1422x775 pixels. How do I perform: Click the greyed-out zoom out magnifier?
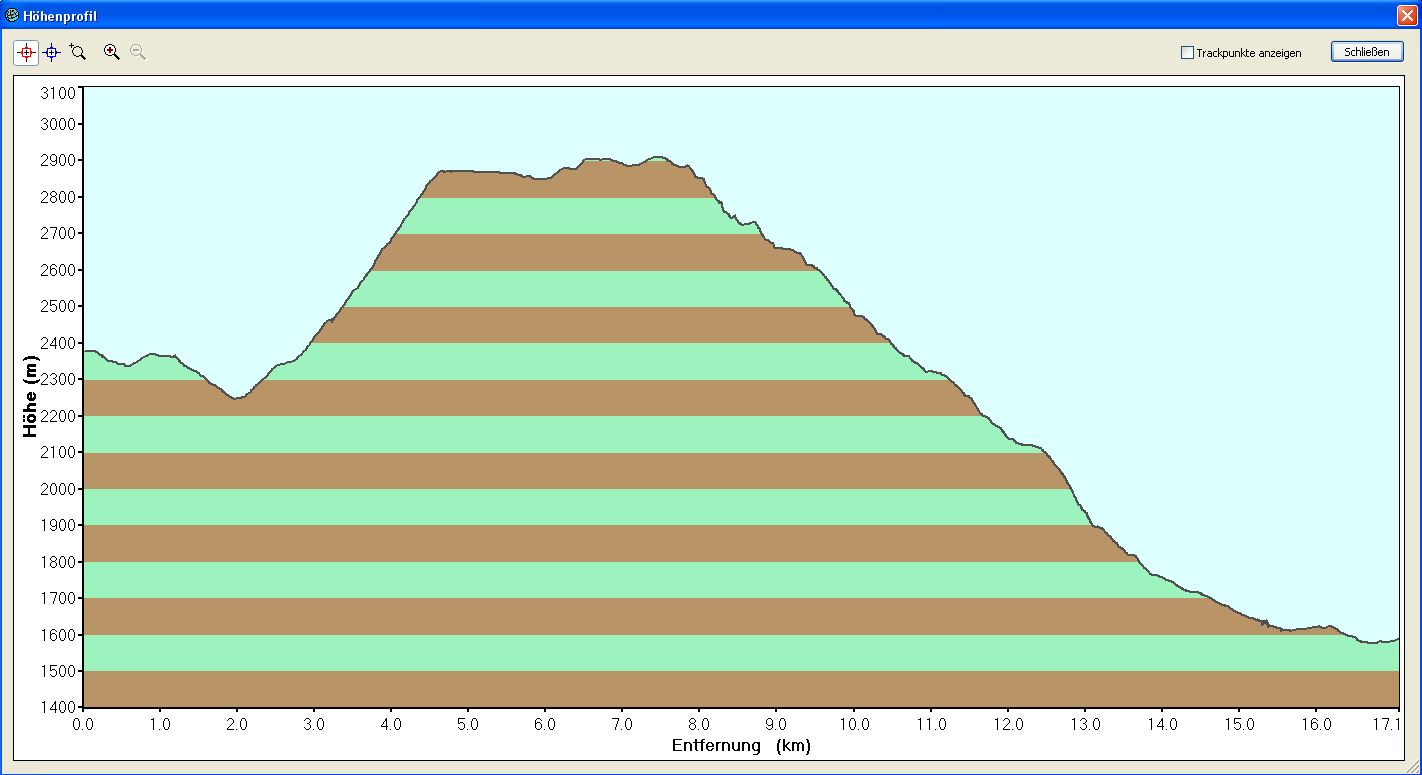138,52
